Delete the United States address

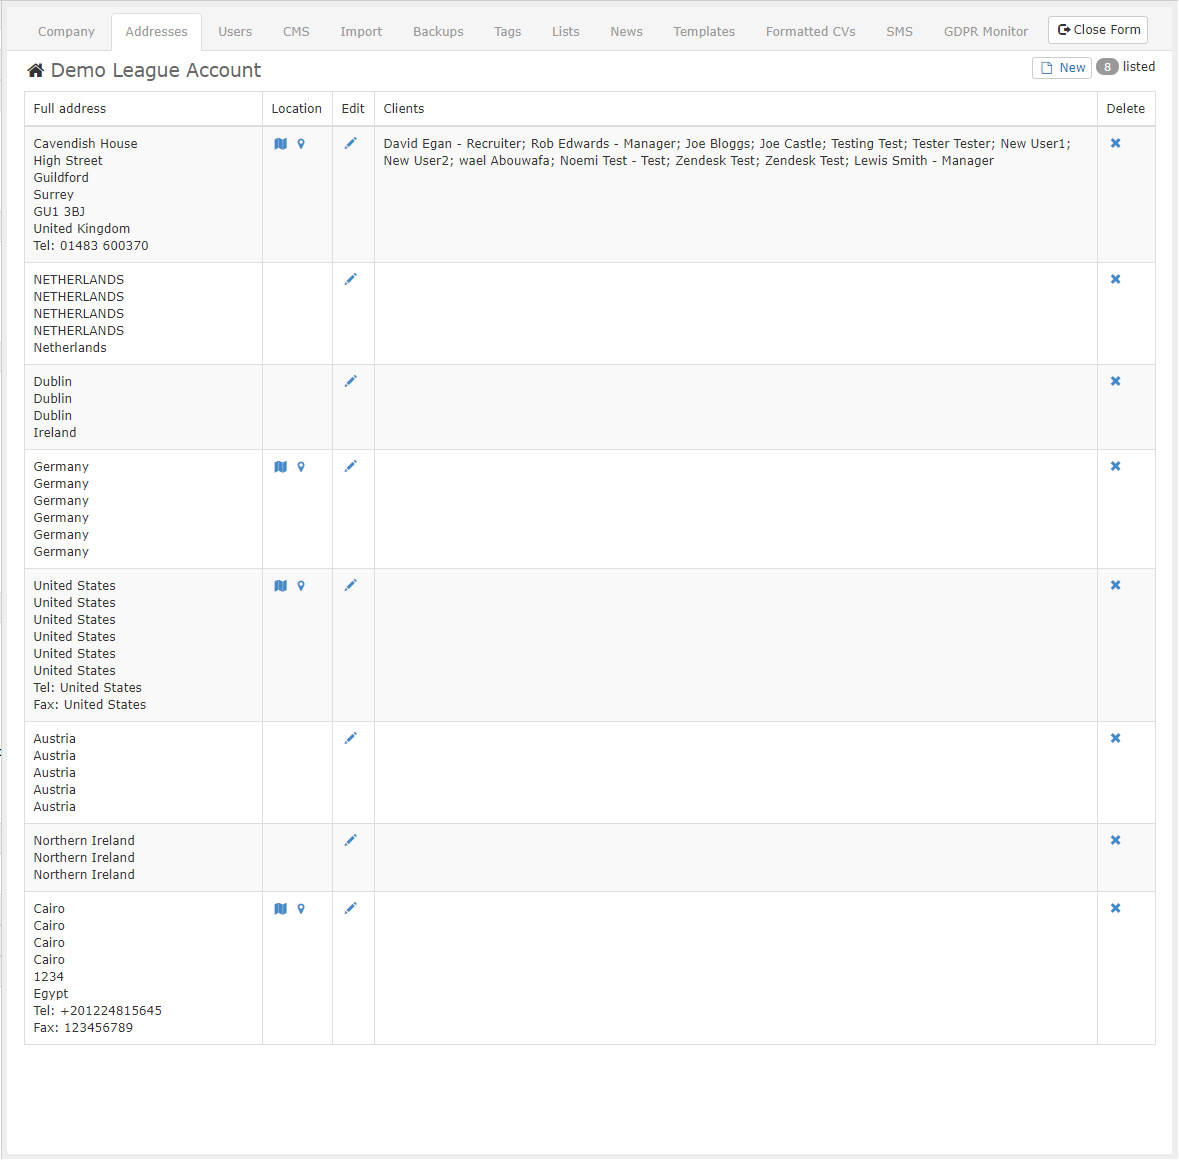(1115, 585)
